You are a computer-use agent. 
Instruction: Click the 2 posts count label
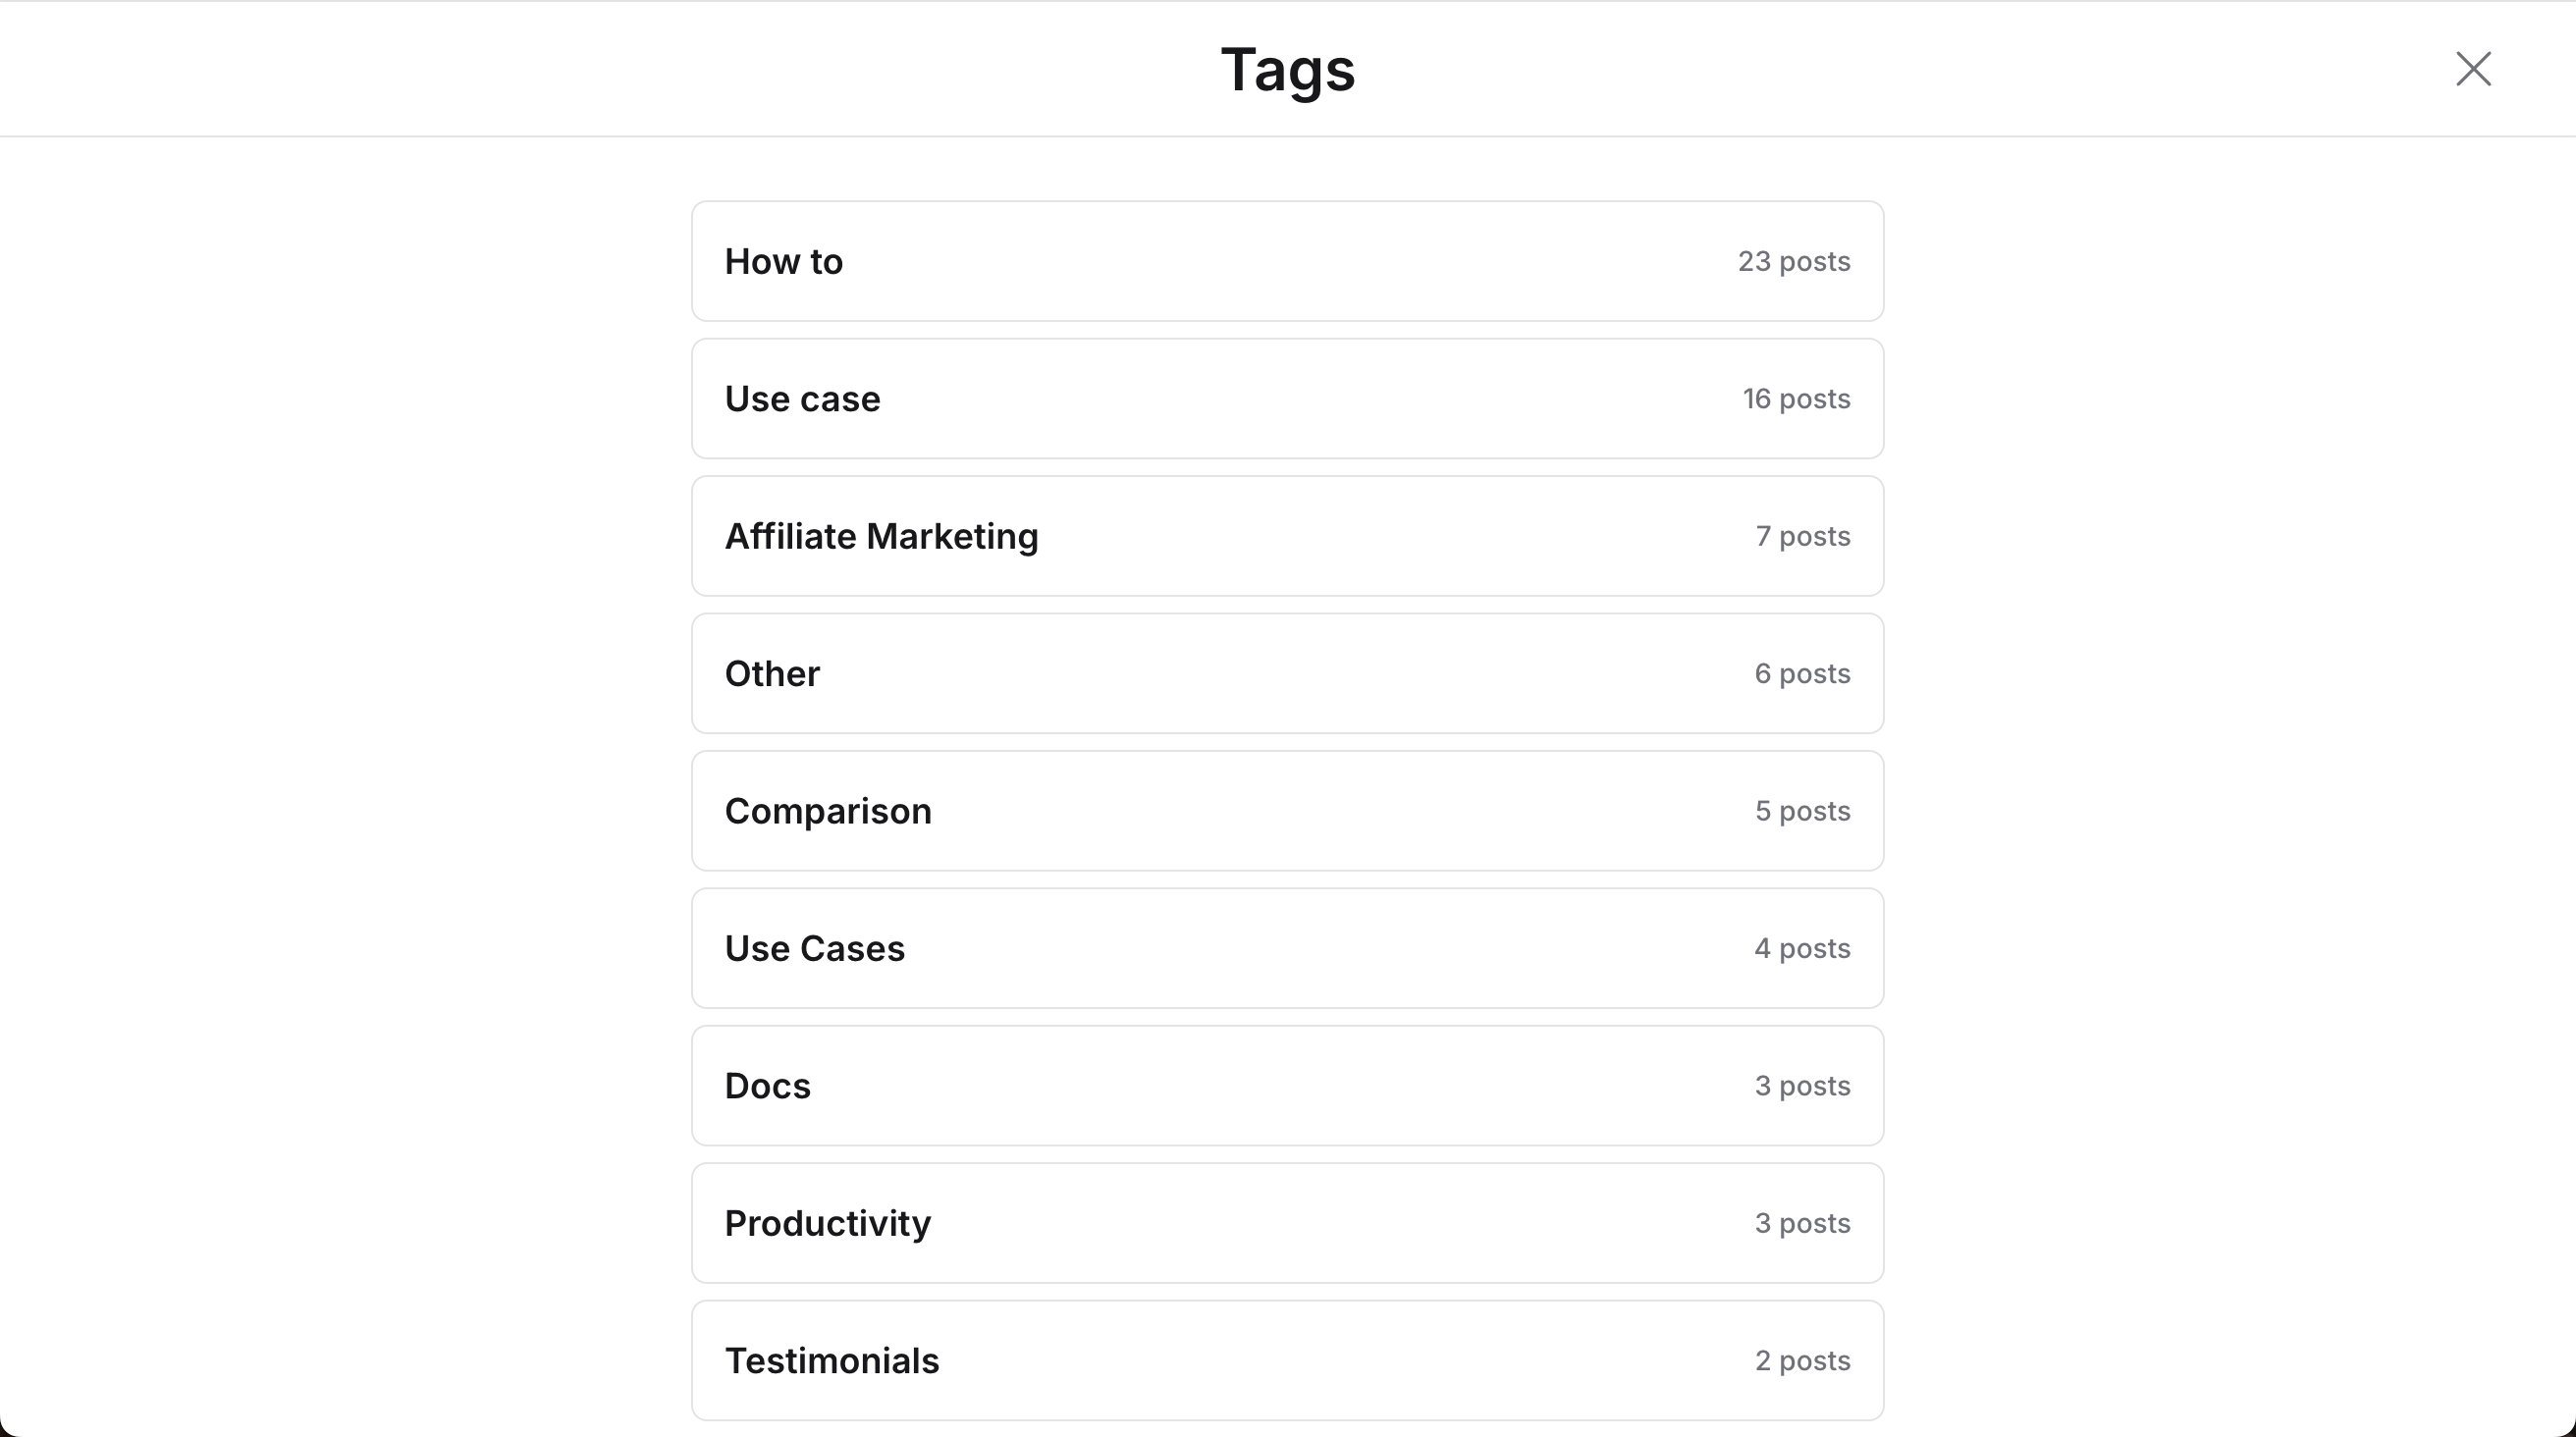pos(1802,1361)
